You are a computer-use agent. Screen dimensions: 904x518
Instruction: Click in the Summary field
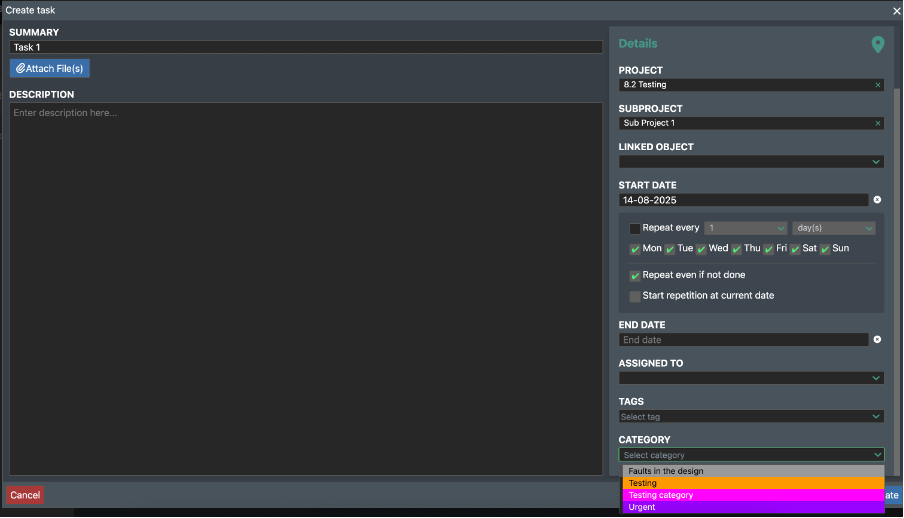306,47
